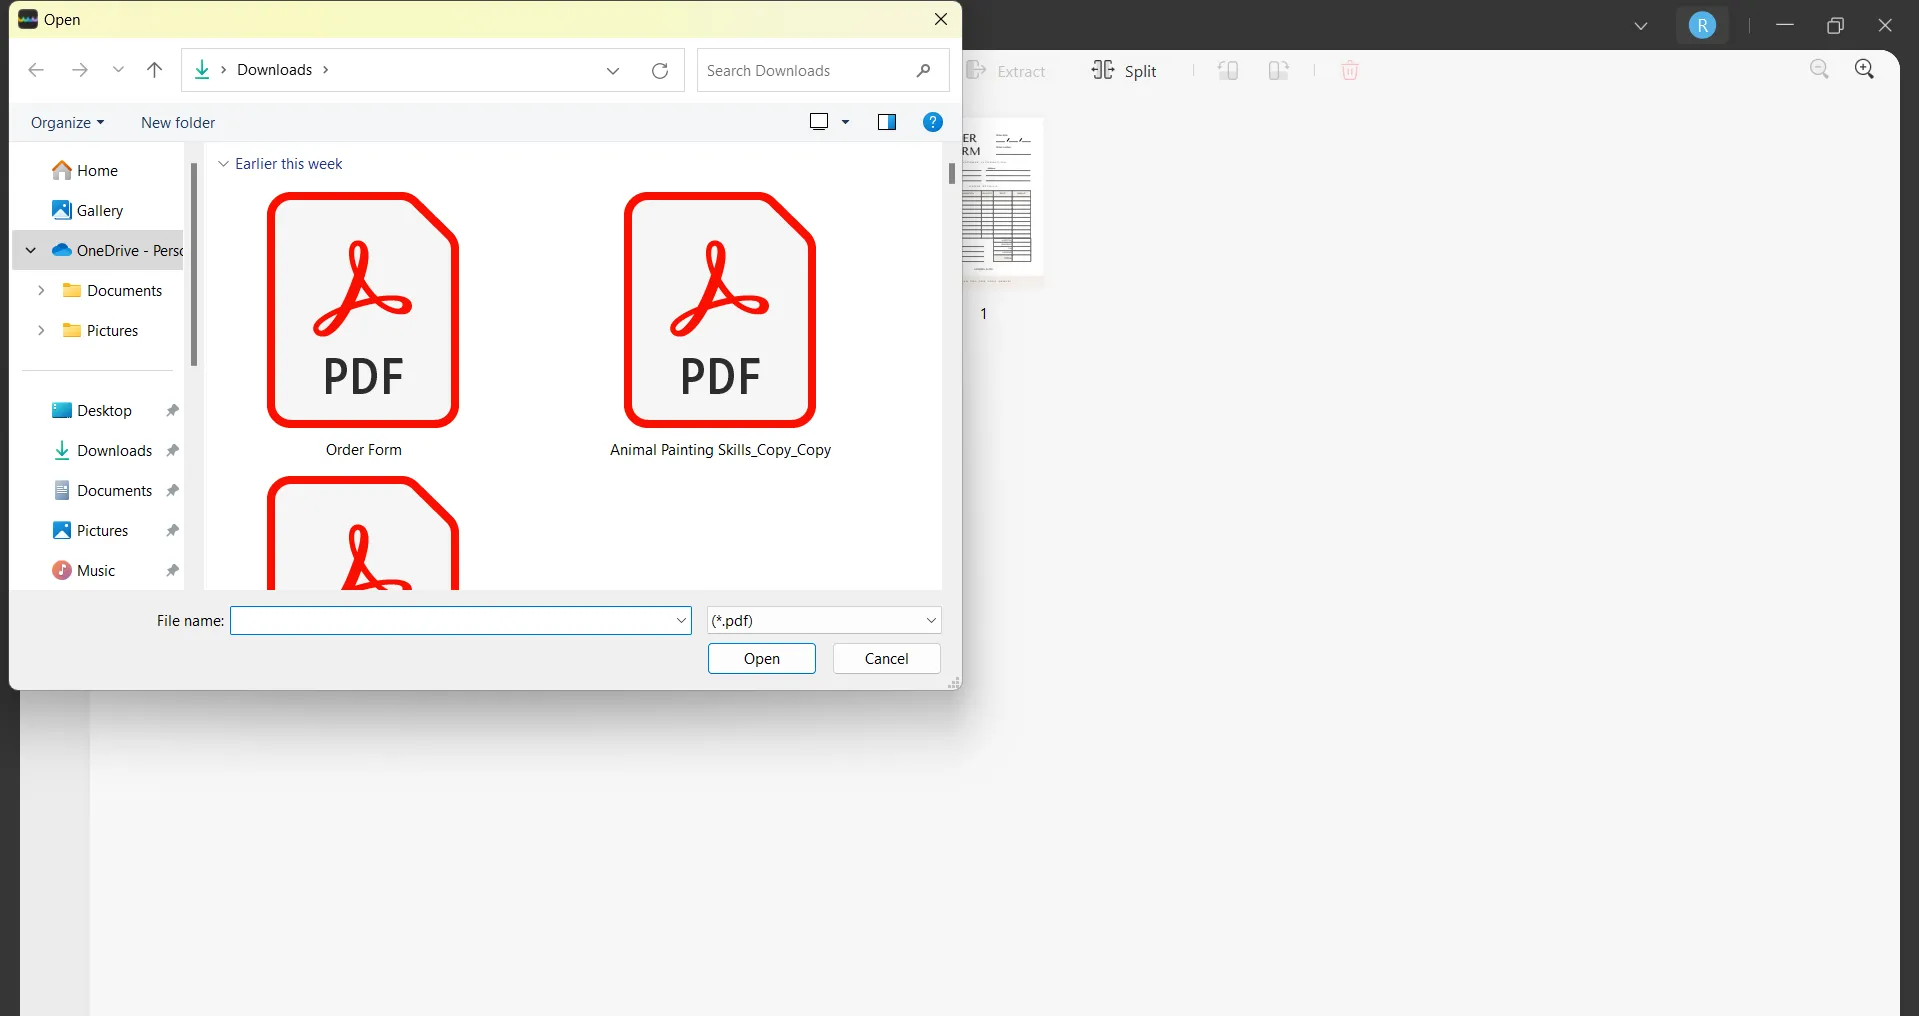Screen dimensions: 1919x1016
Task: Toggle the preview pane
Action: tap(887, 122)
